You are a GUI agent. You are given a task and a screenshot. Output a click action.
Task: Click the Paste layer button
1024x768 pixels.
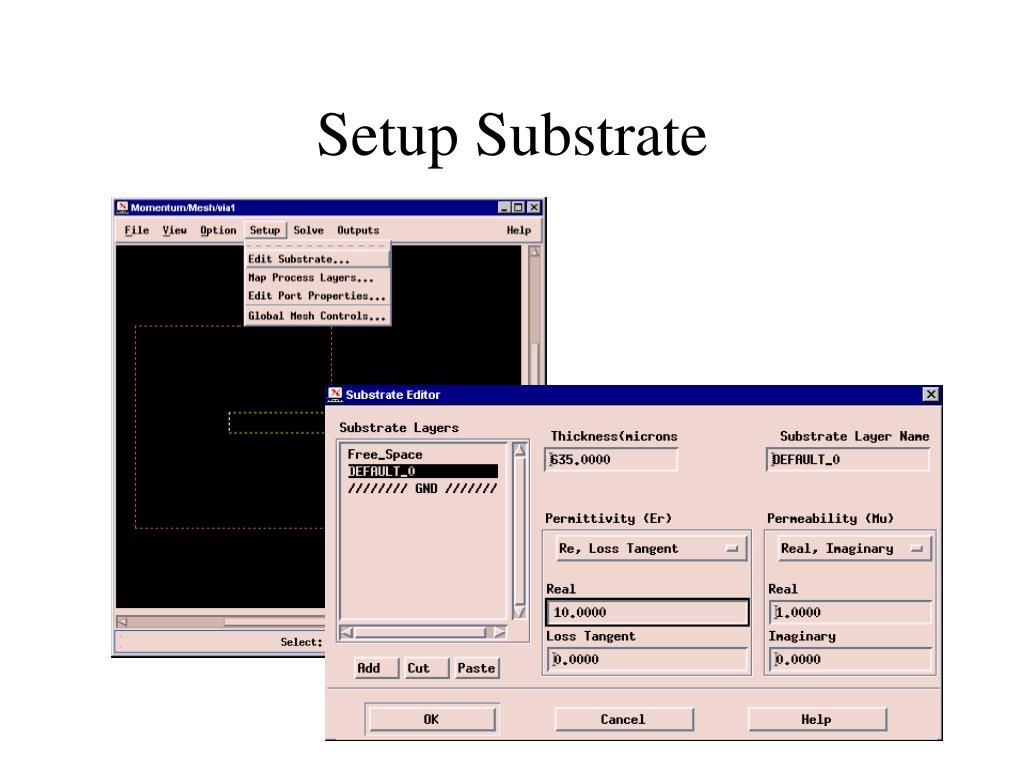pyautogui.click(x=476, y=668)
